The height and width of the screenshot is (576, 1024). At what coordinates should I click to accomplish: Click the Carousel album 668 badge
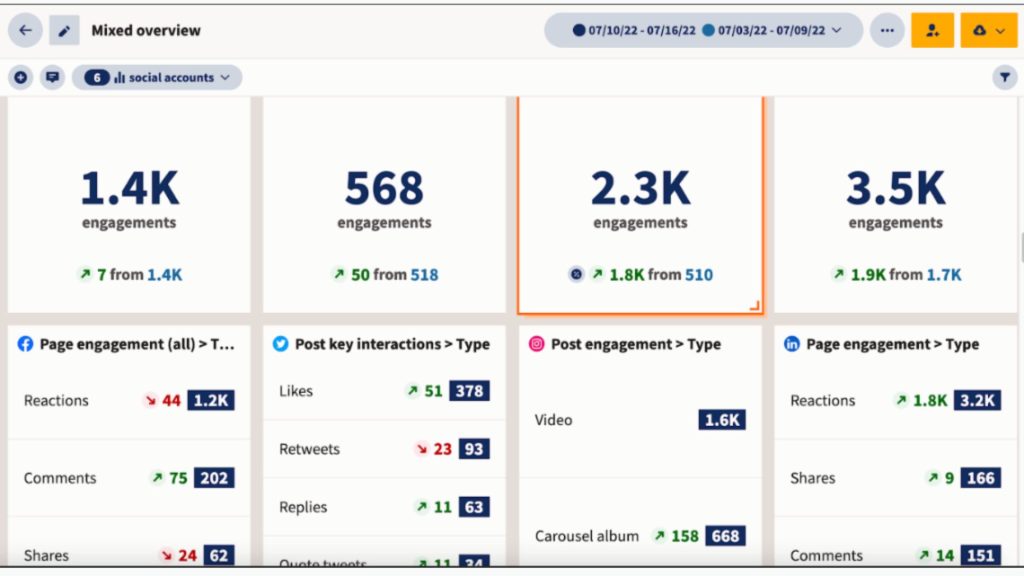click(725, 536)
